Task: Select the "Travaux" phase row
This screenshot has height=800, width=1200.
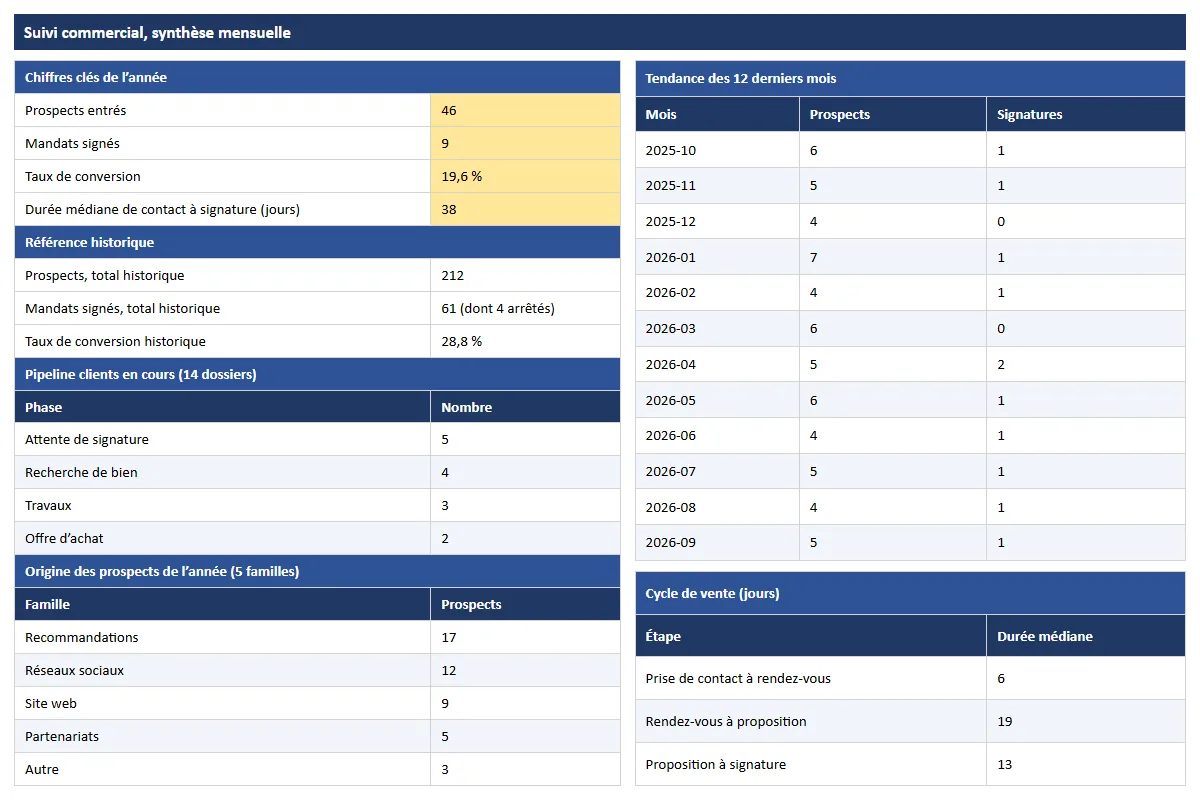Action: pos(317,505)
